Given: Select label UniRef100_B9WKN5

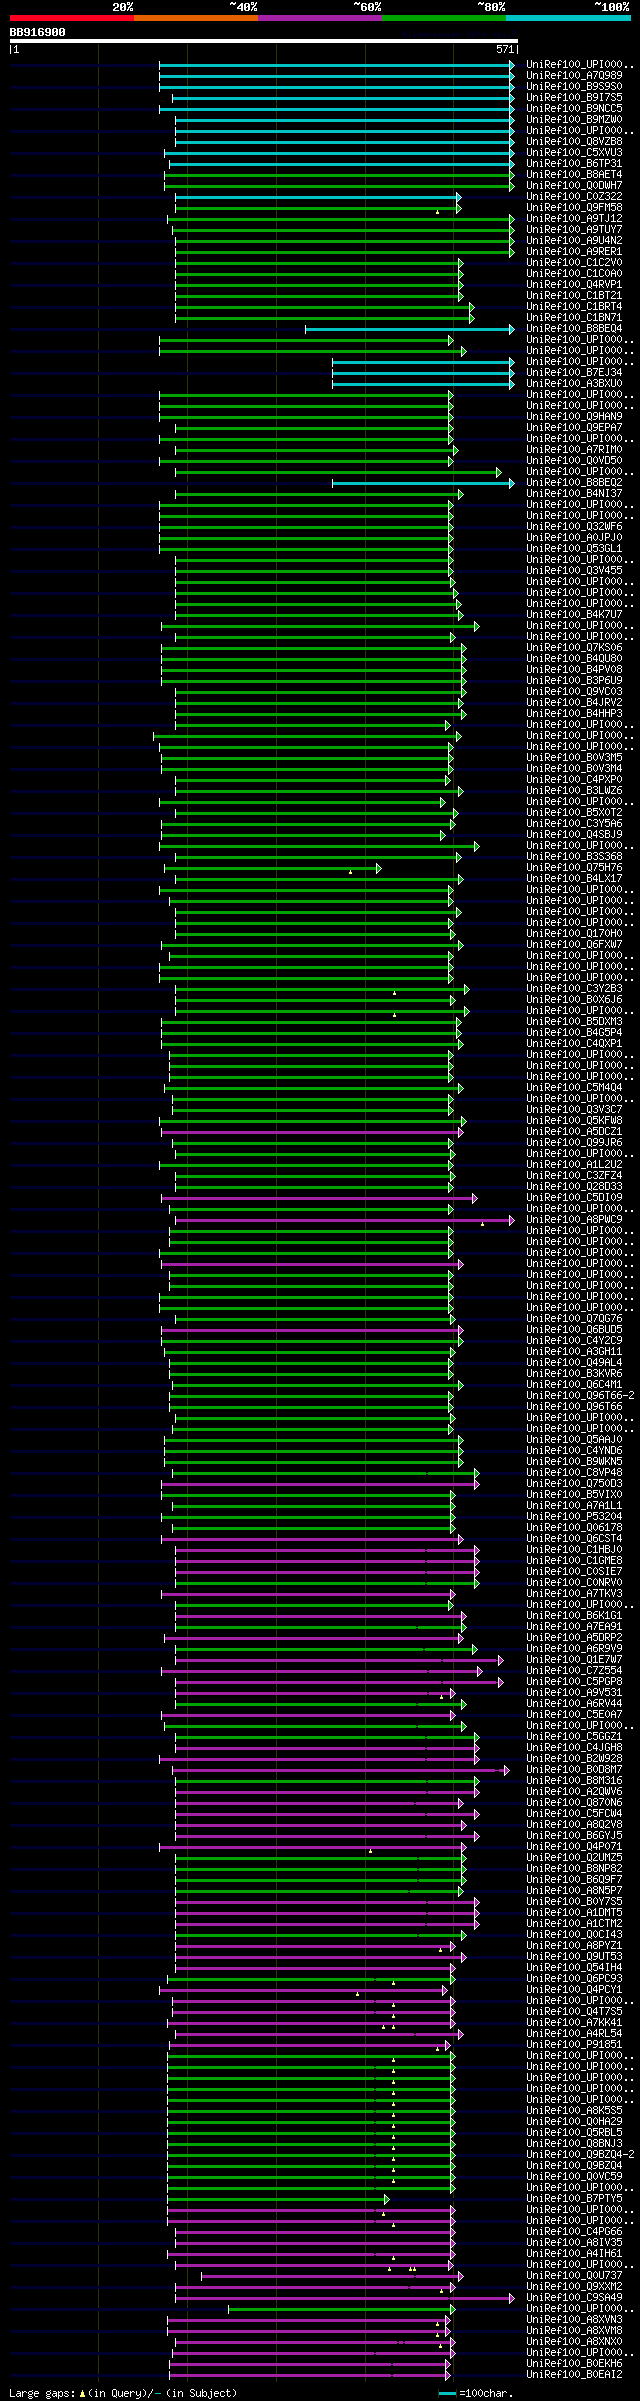Looking at the screenshot, I should point(574,1461).
